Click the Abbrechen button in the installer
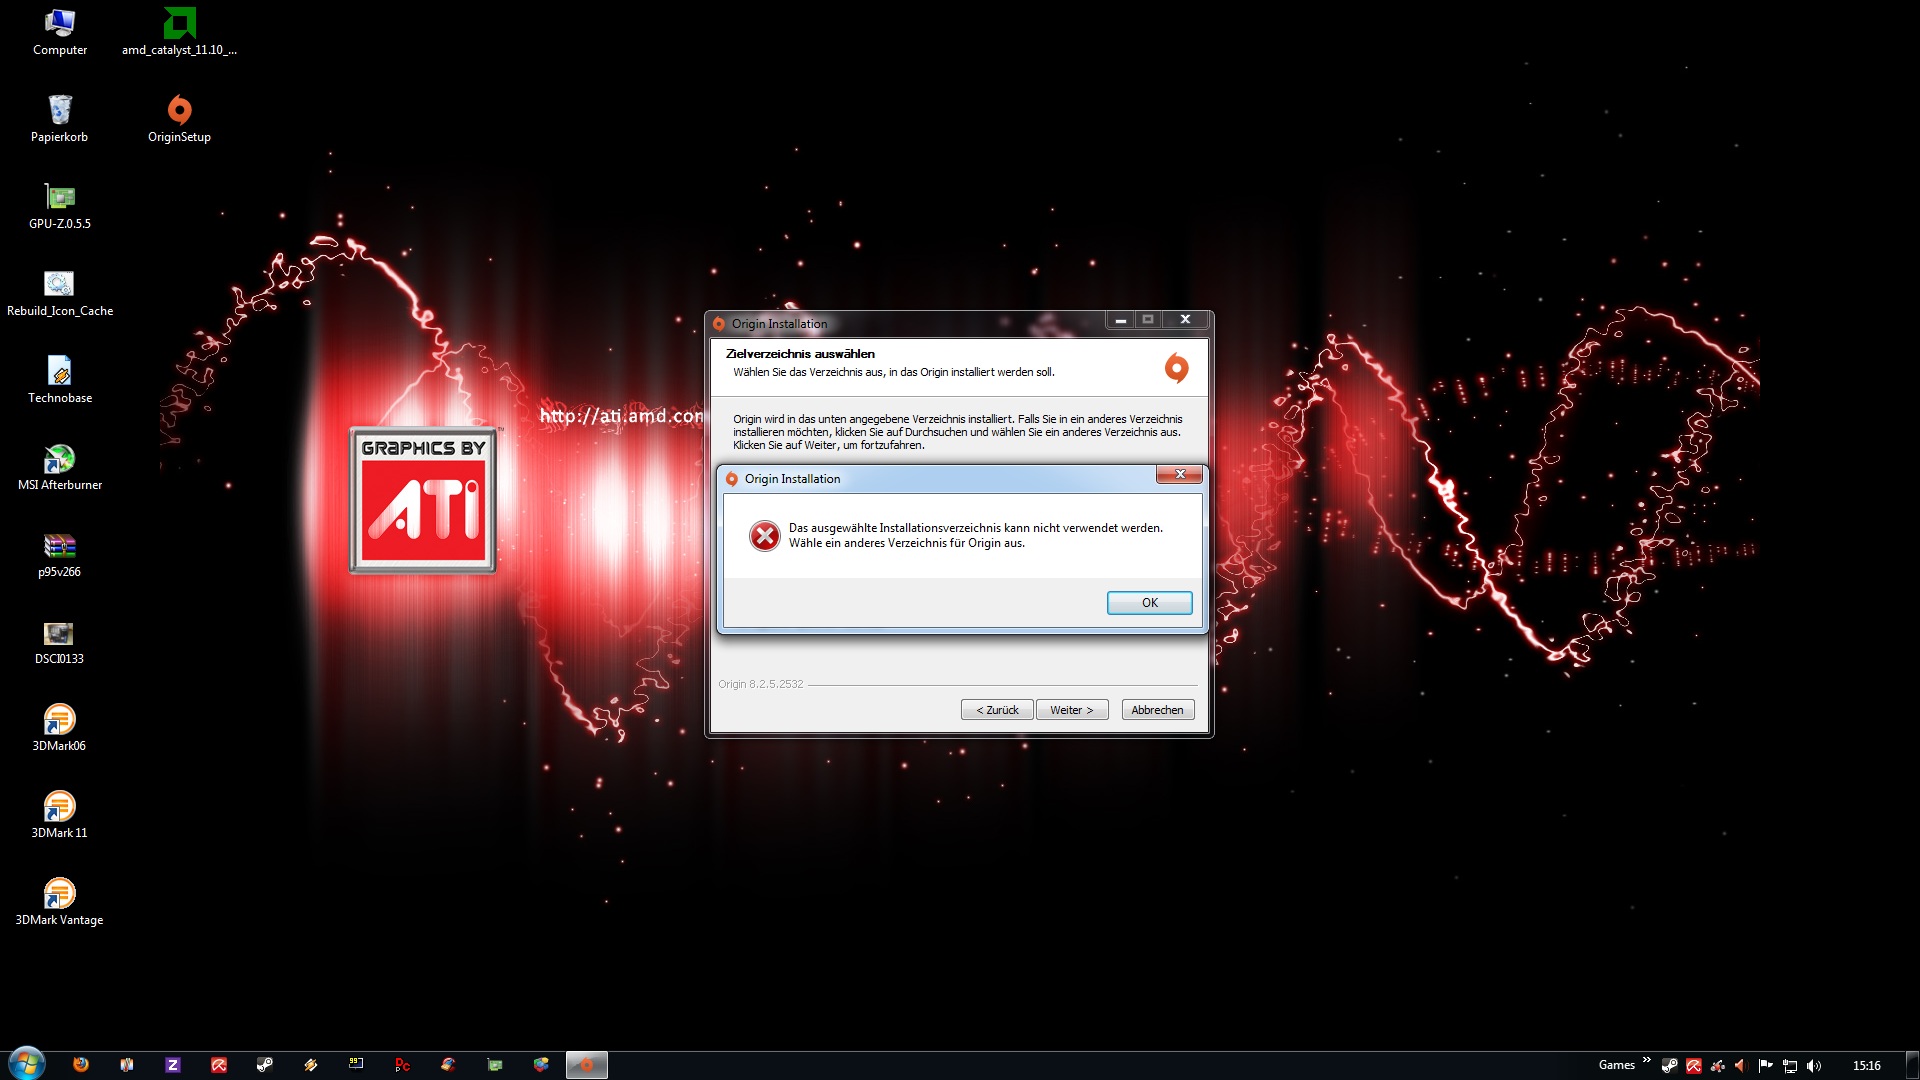Viewport: 1920px width, 1080px height. [1157, 710]
